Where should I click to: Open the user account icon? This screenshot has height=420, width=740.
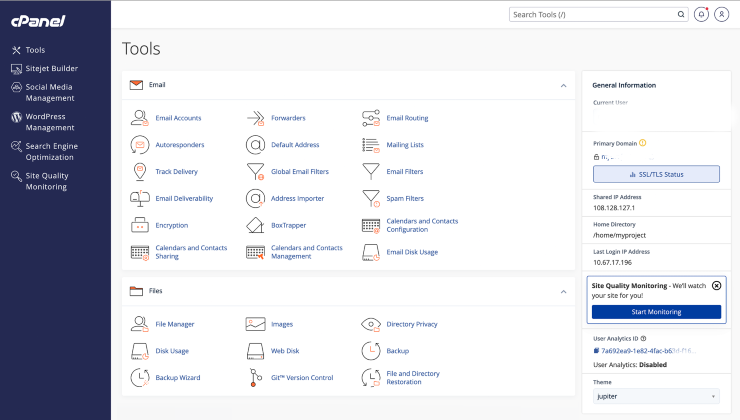pyautogui.click(x=721, y=14)
